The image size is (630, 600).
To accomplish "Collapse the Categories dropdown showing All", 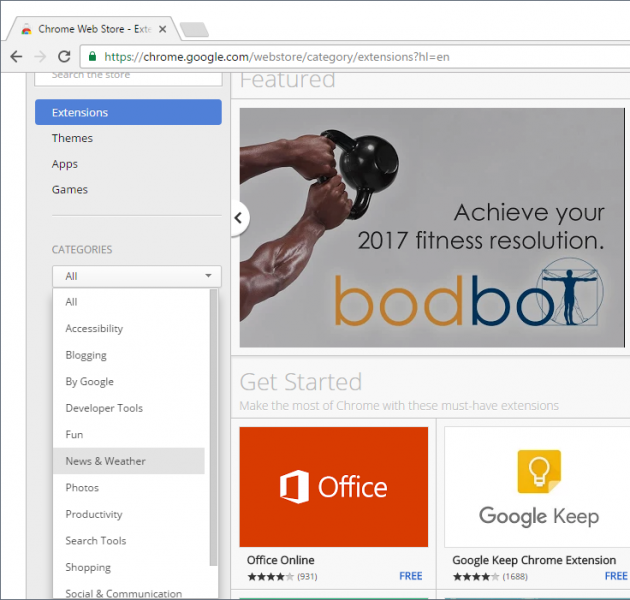I will click(x=137, y=276).
